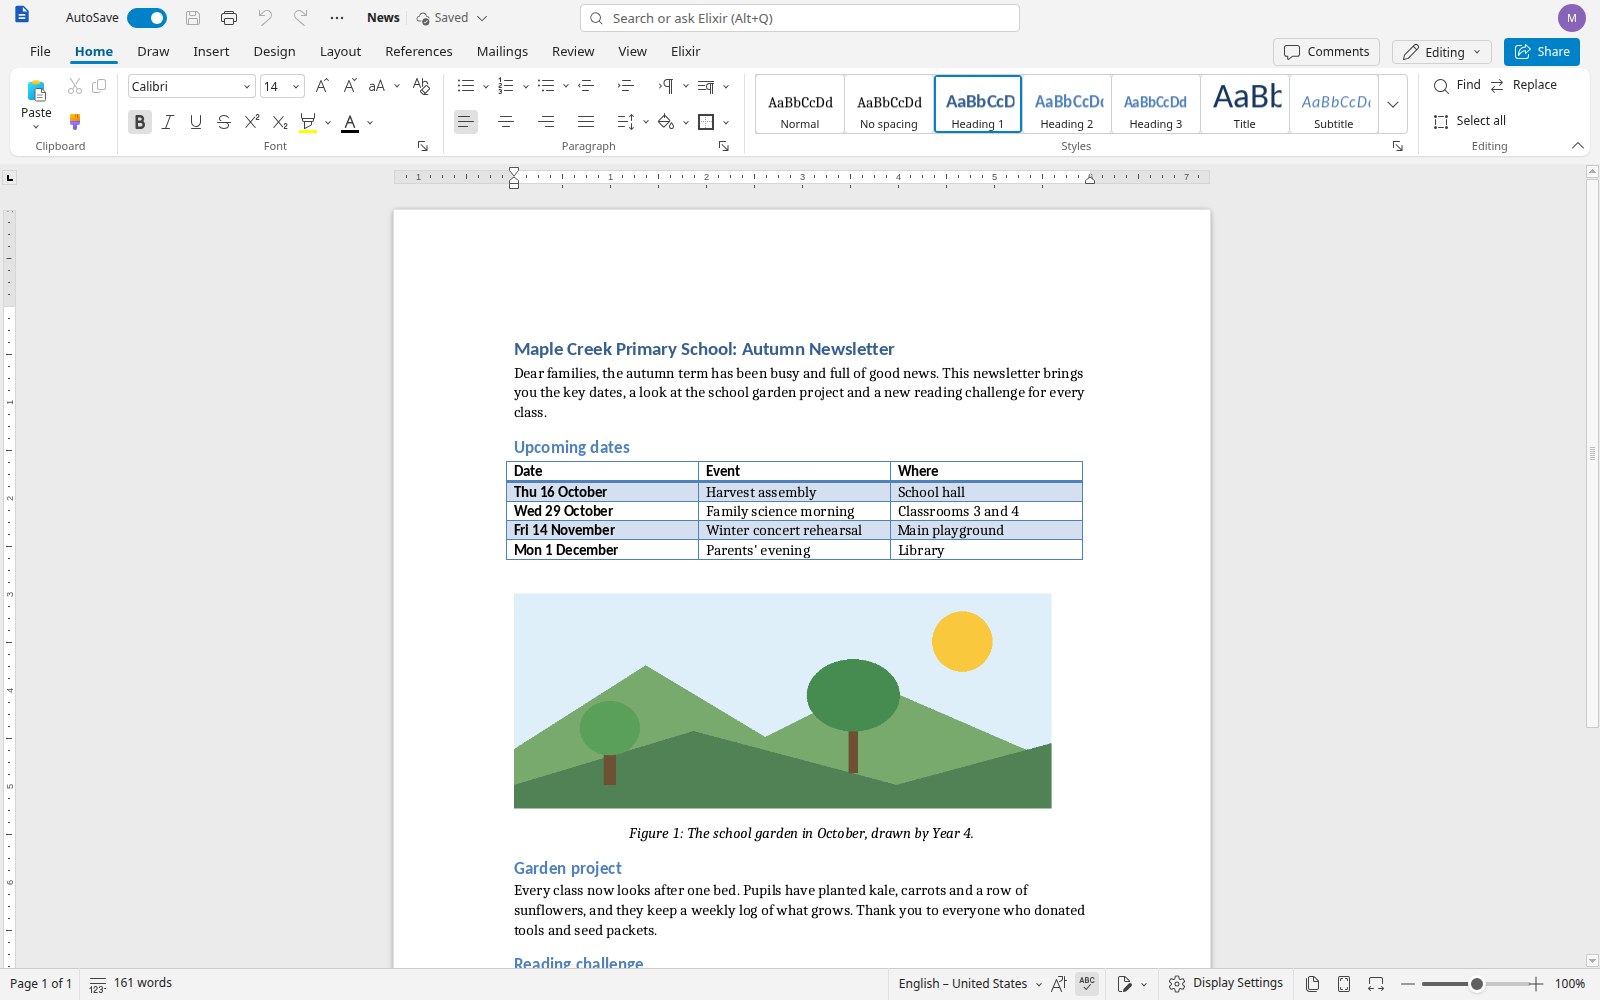Expand the Styles gallery arrow
1600x1000 pixels.
click(1393, 104)
